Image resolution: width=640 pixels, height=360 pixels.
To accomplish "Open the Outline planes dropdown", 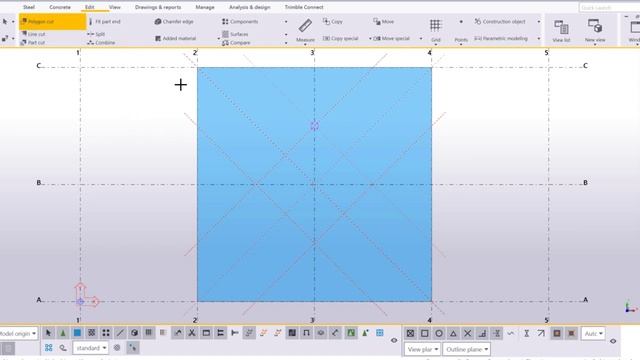I will point(467,349).
